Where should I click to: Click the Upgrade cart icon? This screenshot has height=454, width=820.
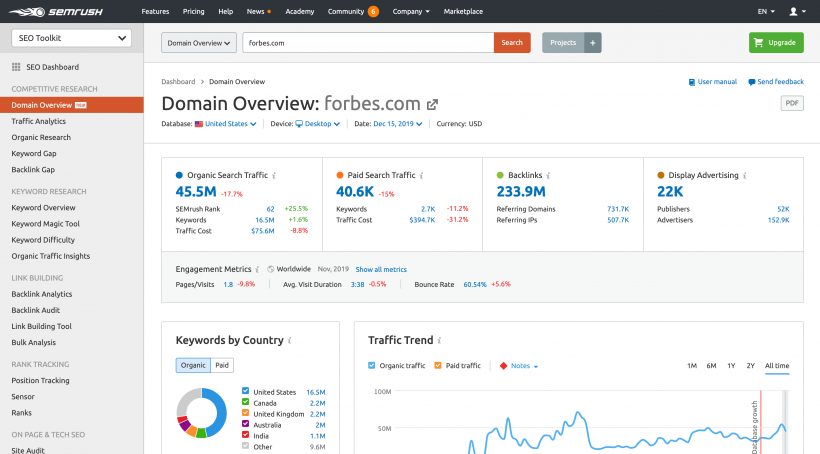pyautogui.click(x=759, y=43)
